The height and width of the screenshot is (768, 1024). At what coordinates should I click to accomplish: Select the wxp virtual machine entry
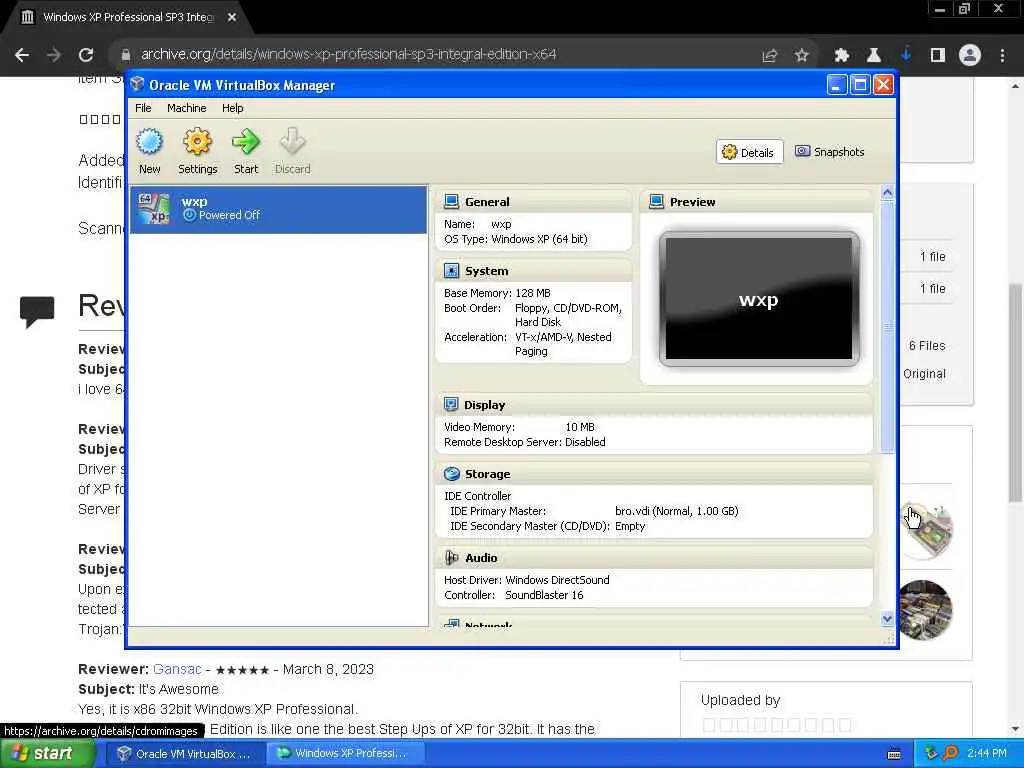coord(278,210)
